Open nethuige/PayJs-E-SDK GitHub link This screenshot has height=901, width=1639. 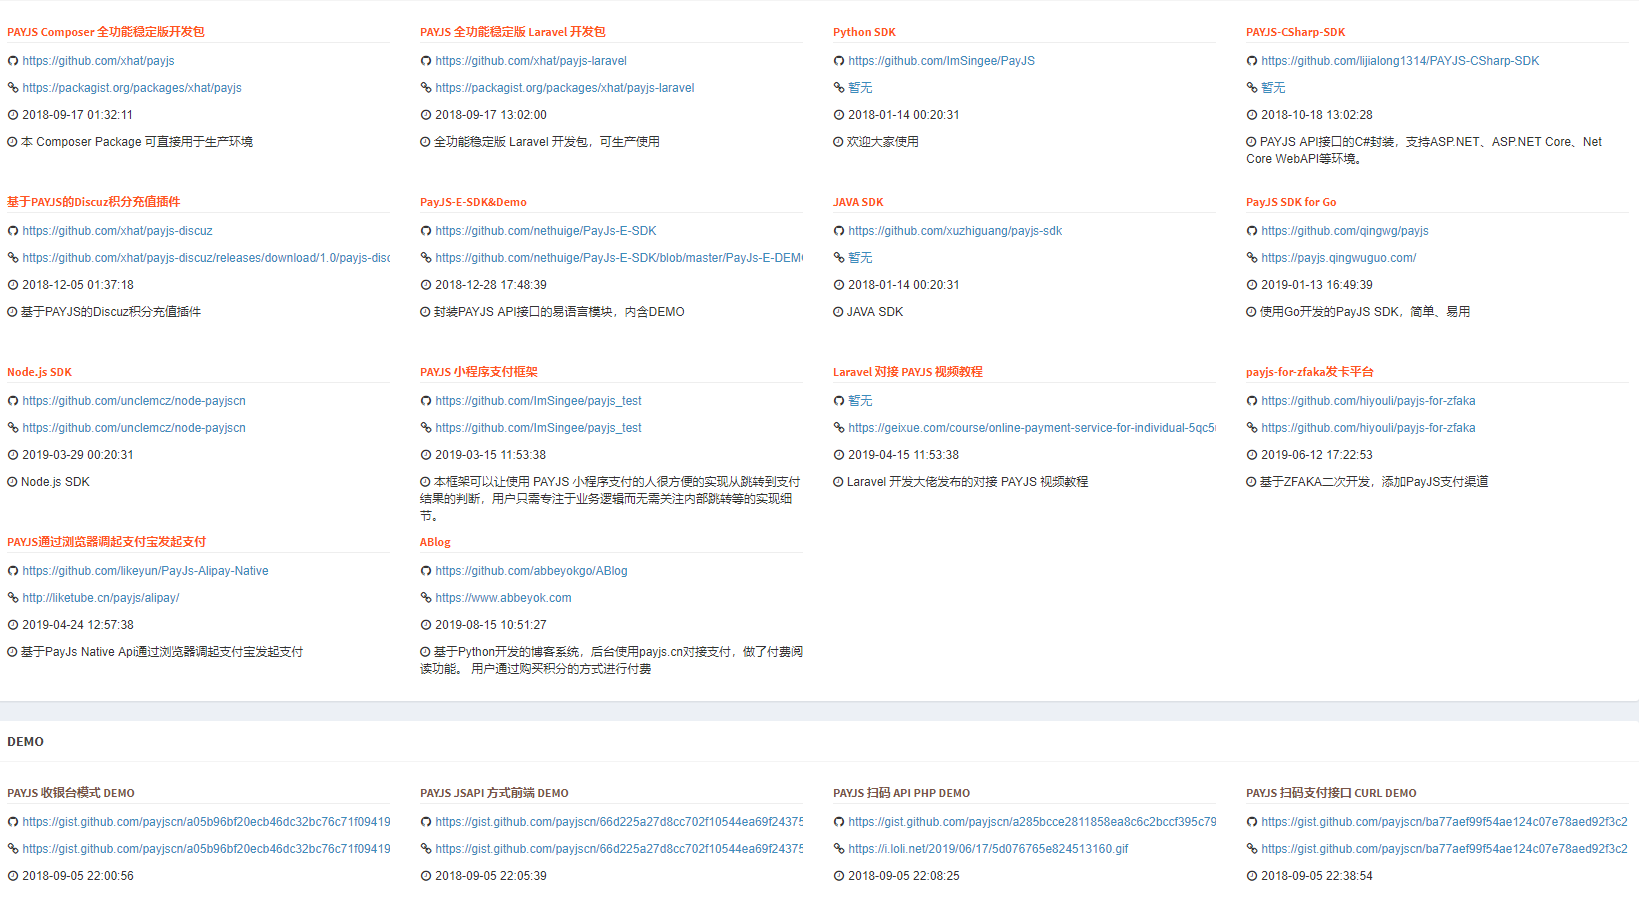click(x=546, y=231)
